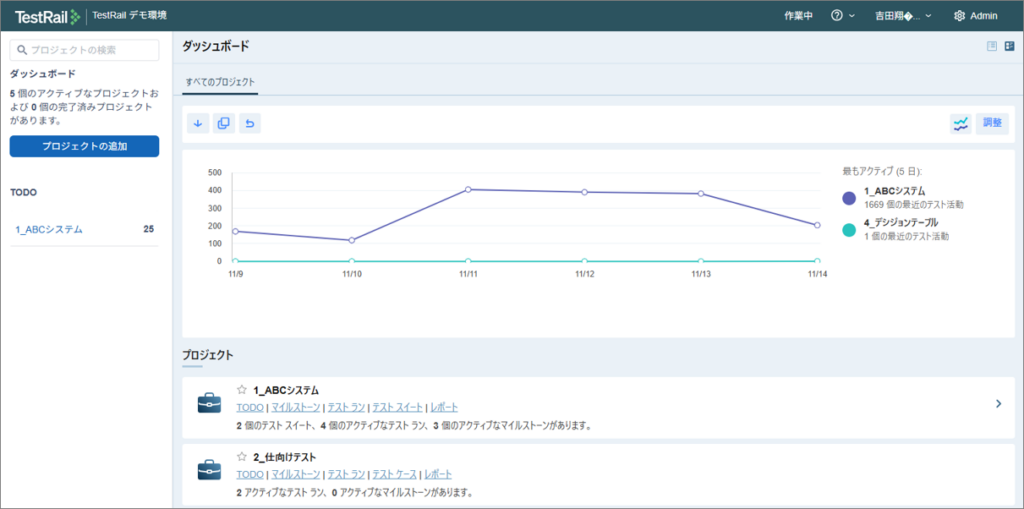Switch to the compact view icon in header
This screenshot has height=509, width=1024.
pyautogui.click(x=992, y=46)
